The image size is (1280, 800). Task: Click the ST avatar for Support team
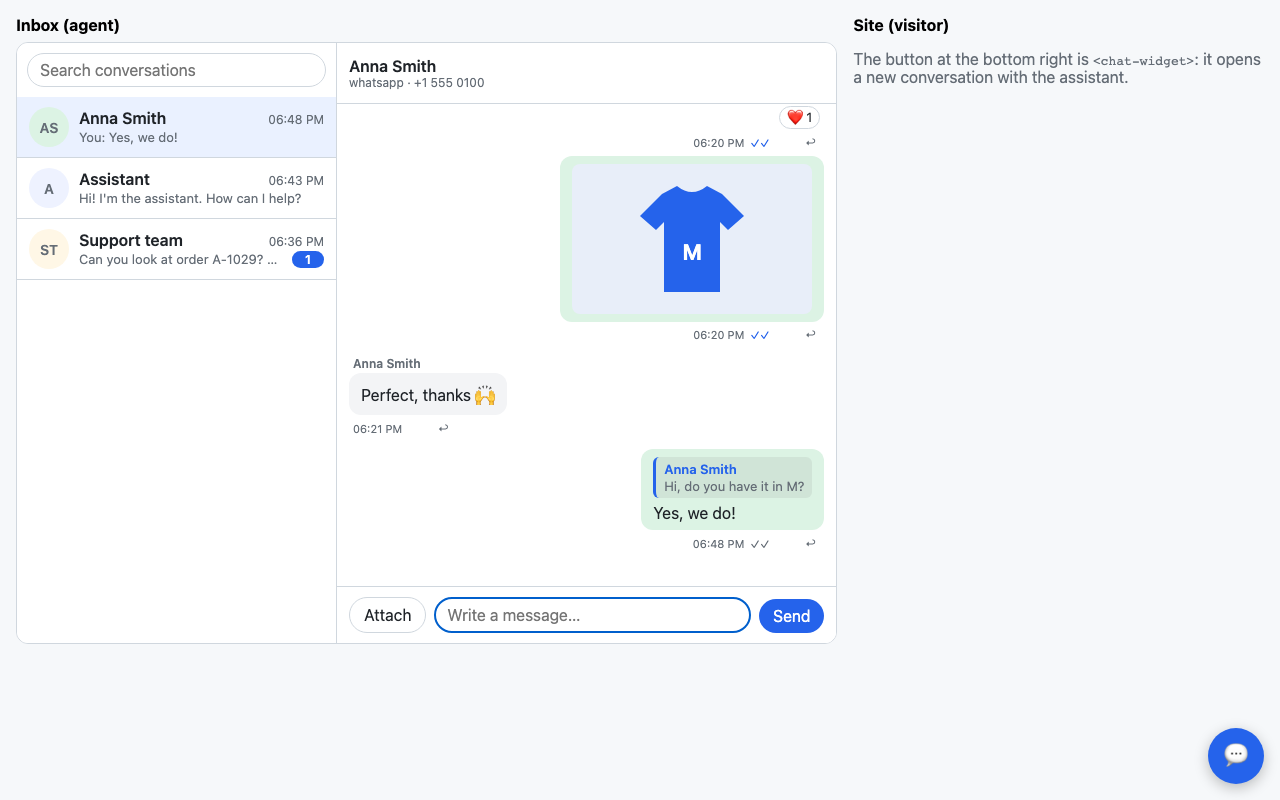pyautogui.click(x=49, y=250)
